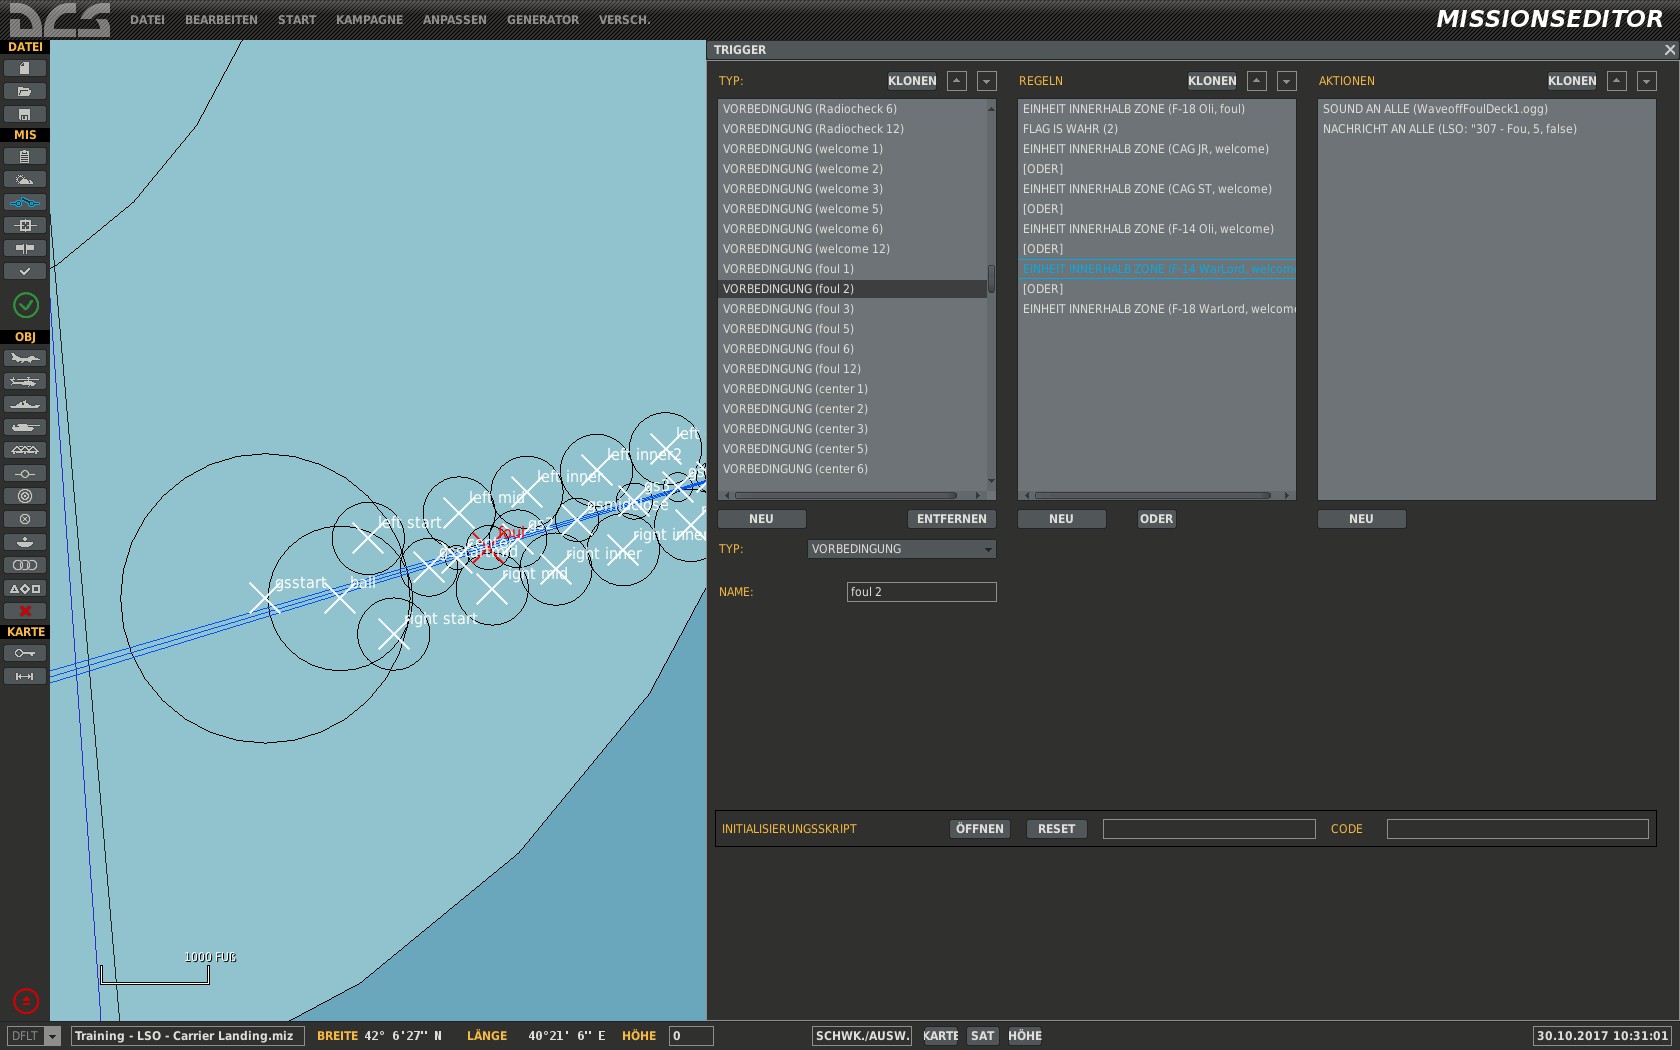Toggle the SAT map view
Screen dimensions: 1680x1050
[982, 1036]
